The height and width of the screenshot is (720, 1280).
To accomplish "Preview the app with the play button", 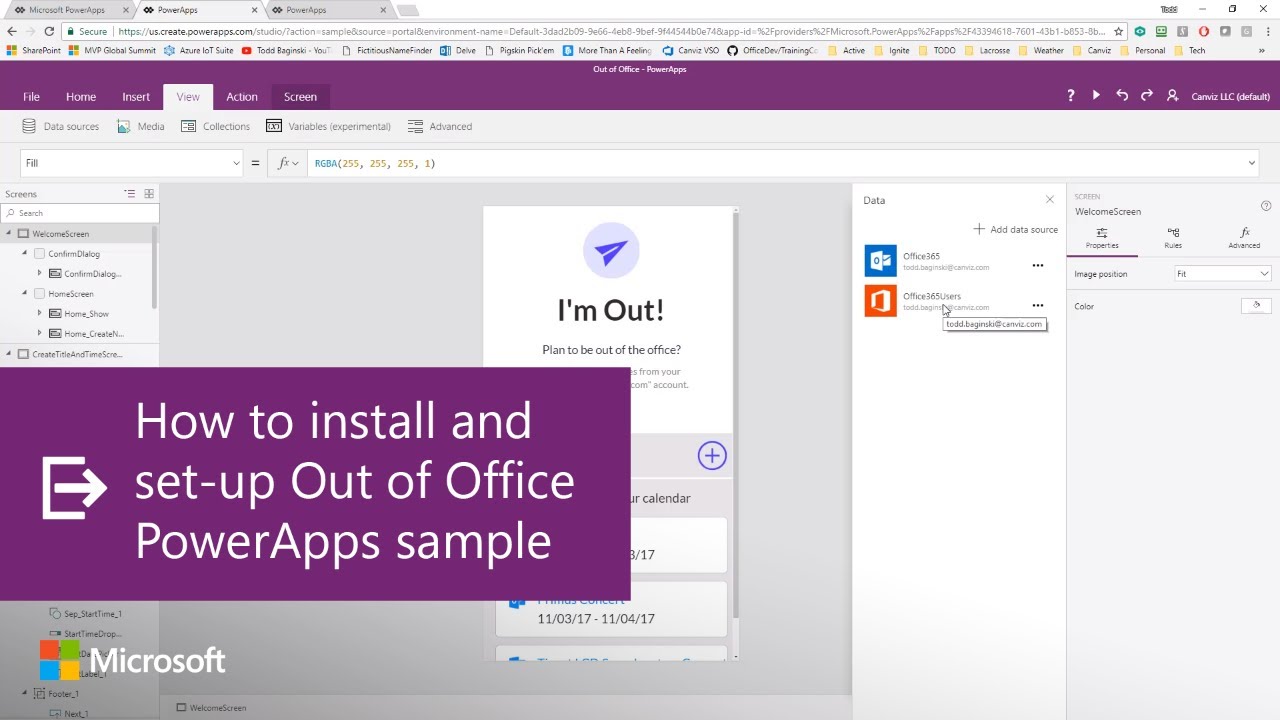I will point(1096,96).
